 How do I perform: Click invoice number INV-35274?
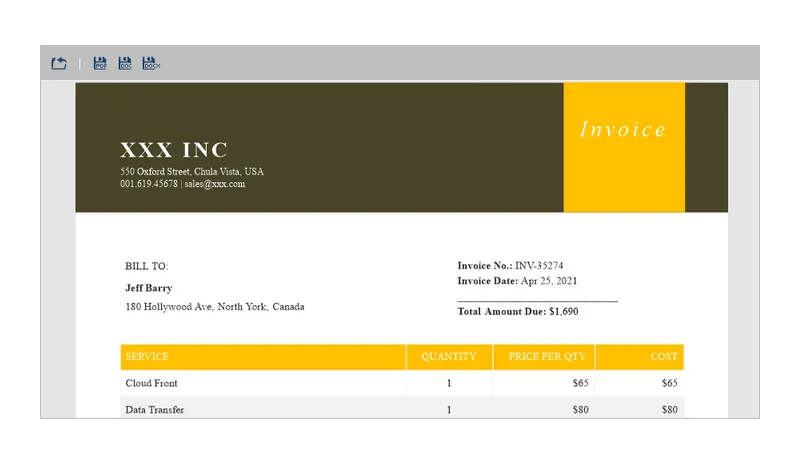pos(539,266)
